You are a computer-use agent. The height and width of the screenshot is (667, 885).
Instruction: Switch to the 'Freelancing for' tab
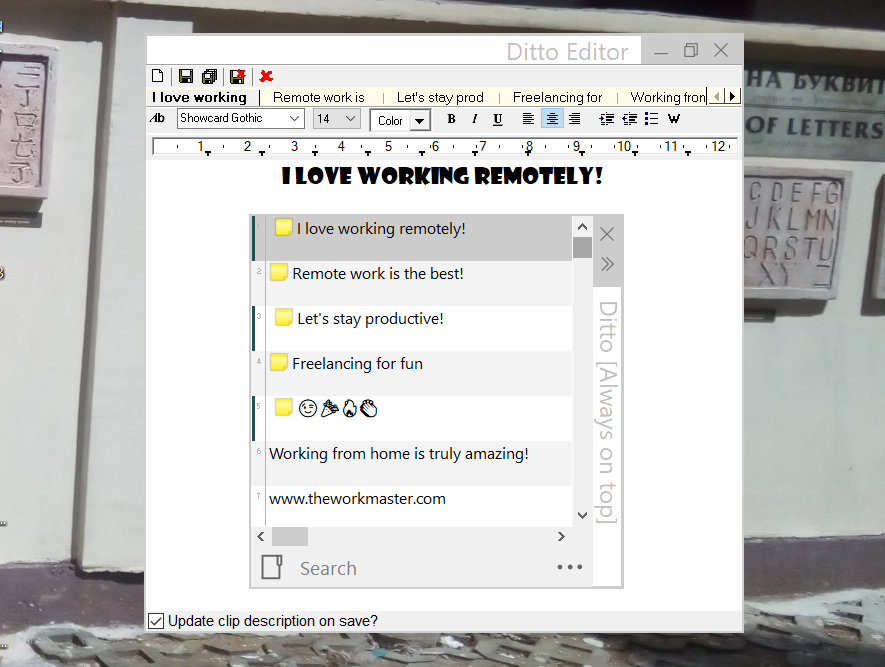[x=557, y=97]
